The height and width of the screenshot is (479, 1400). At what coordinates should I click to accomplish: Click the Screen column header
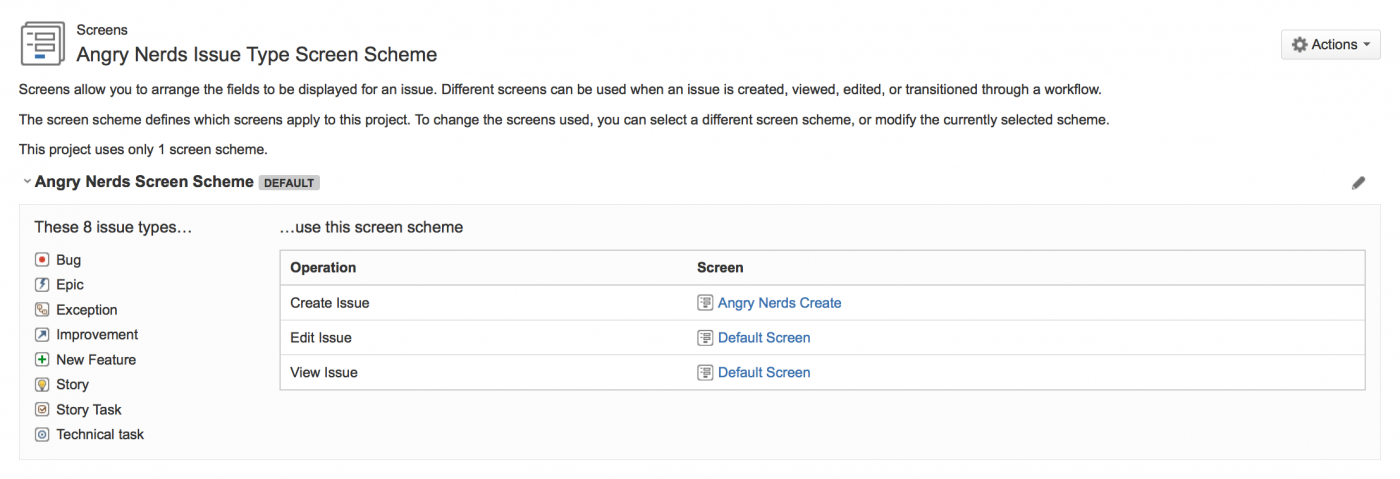pyautogui.click(x=720, y=268)
